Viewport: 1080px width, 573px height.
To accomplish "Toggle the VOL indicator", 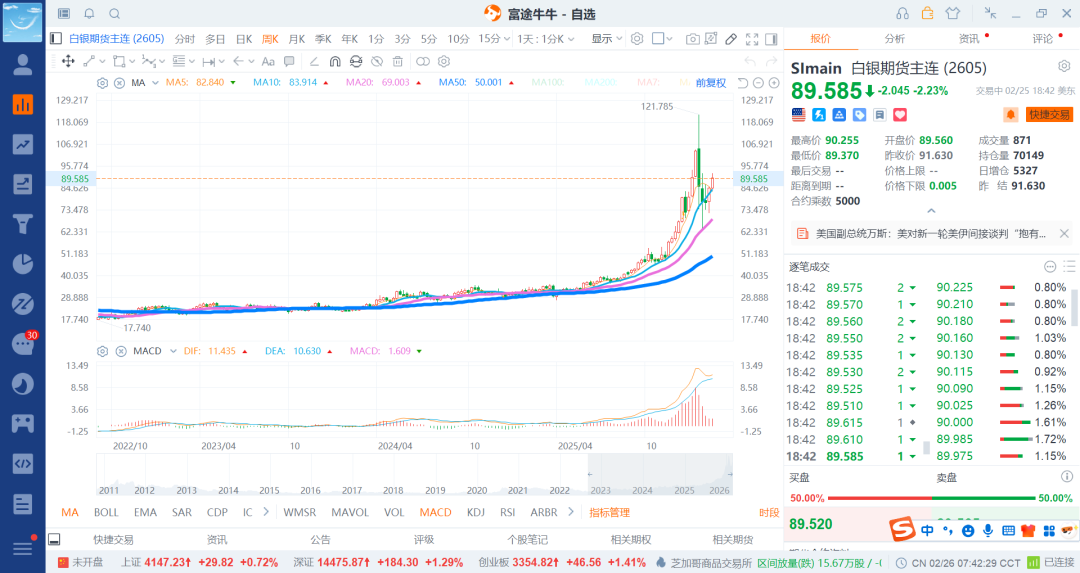I will click(394, 512).
